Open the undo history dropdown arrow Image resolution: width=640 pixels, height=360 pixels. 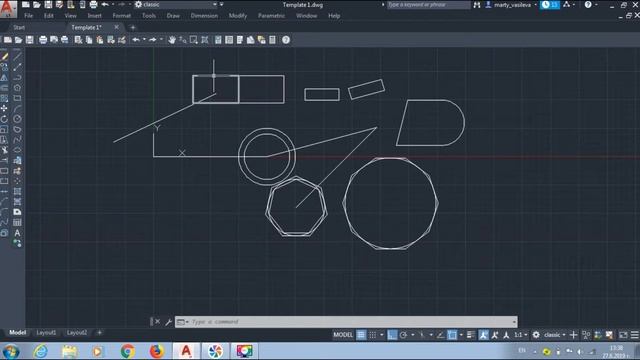click(144, 40)
